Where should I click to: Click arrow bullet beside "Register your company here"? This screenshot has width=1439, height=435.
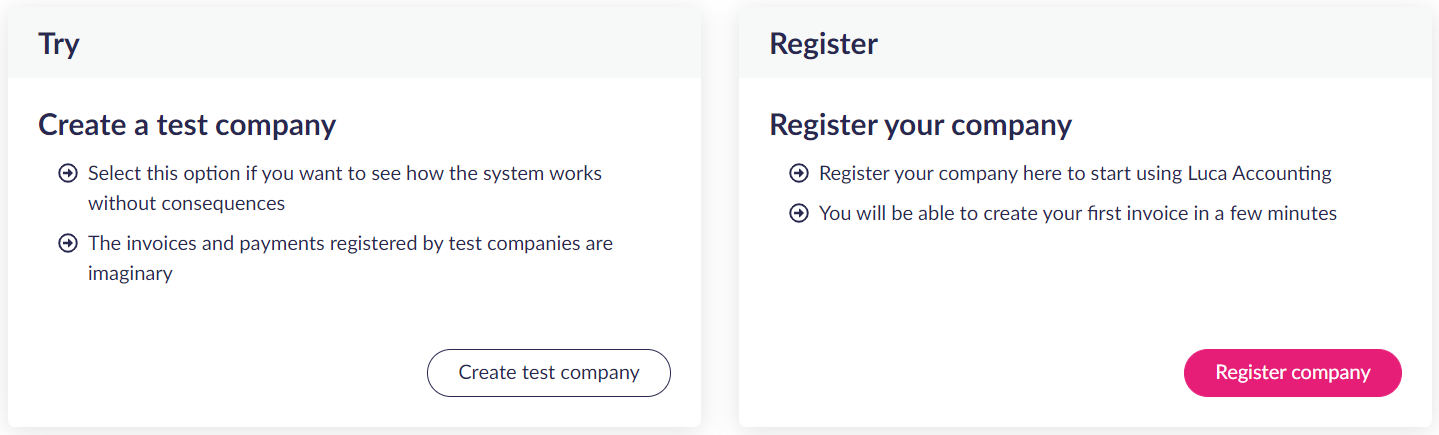[798, 174]
